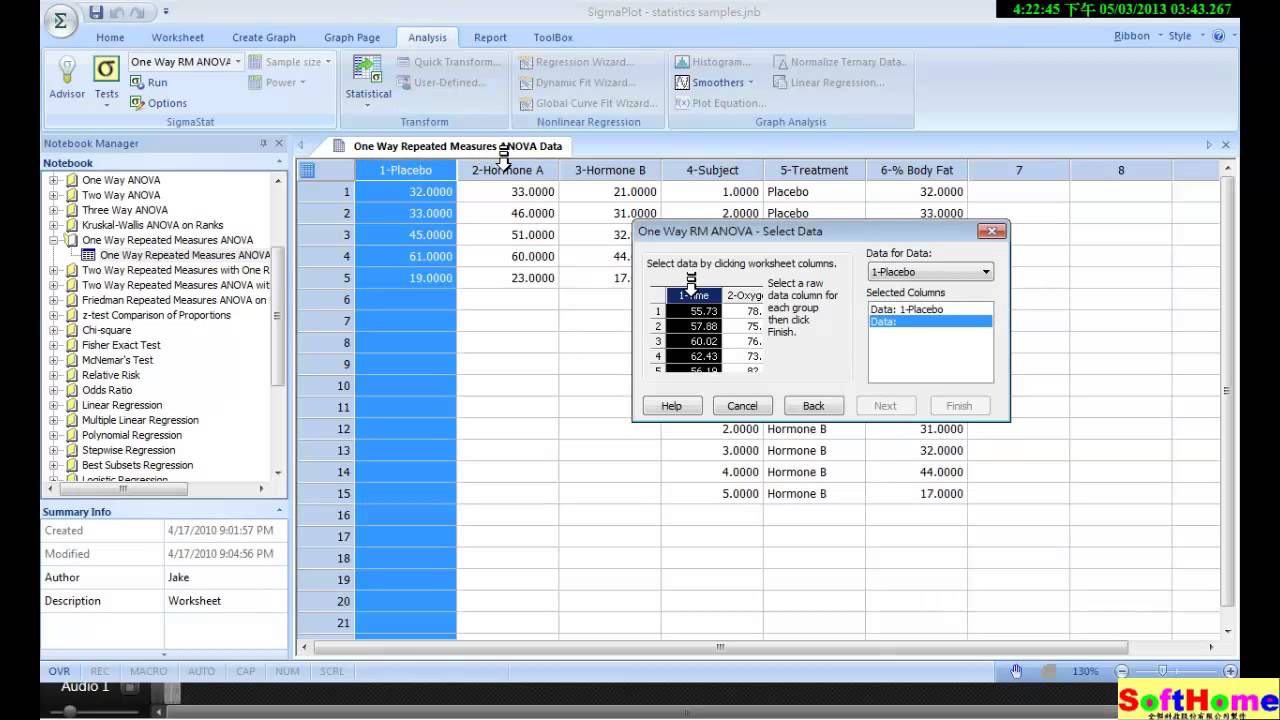Click the Help button in the dialog
Screen dimensions: 1280x720
coord(672,406)
